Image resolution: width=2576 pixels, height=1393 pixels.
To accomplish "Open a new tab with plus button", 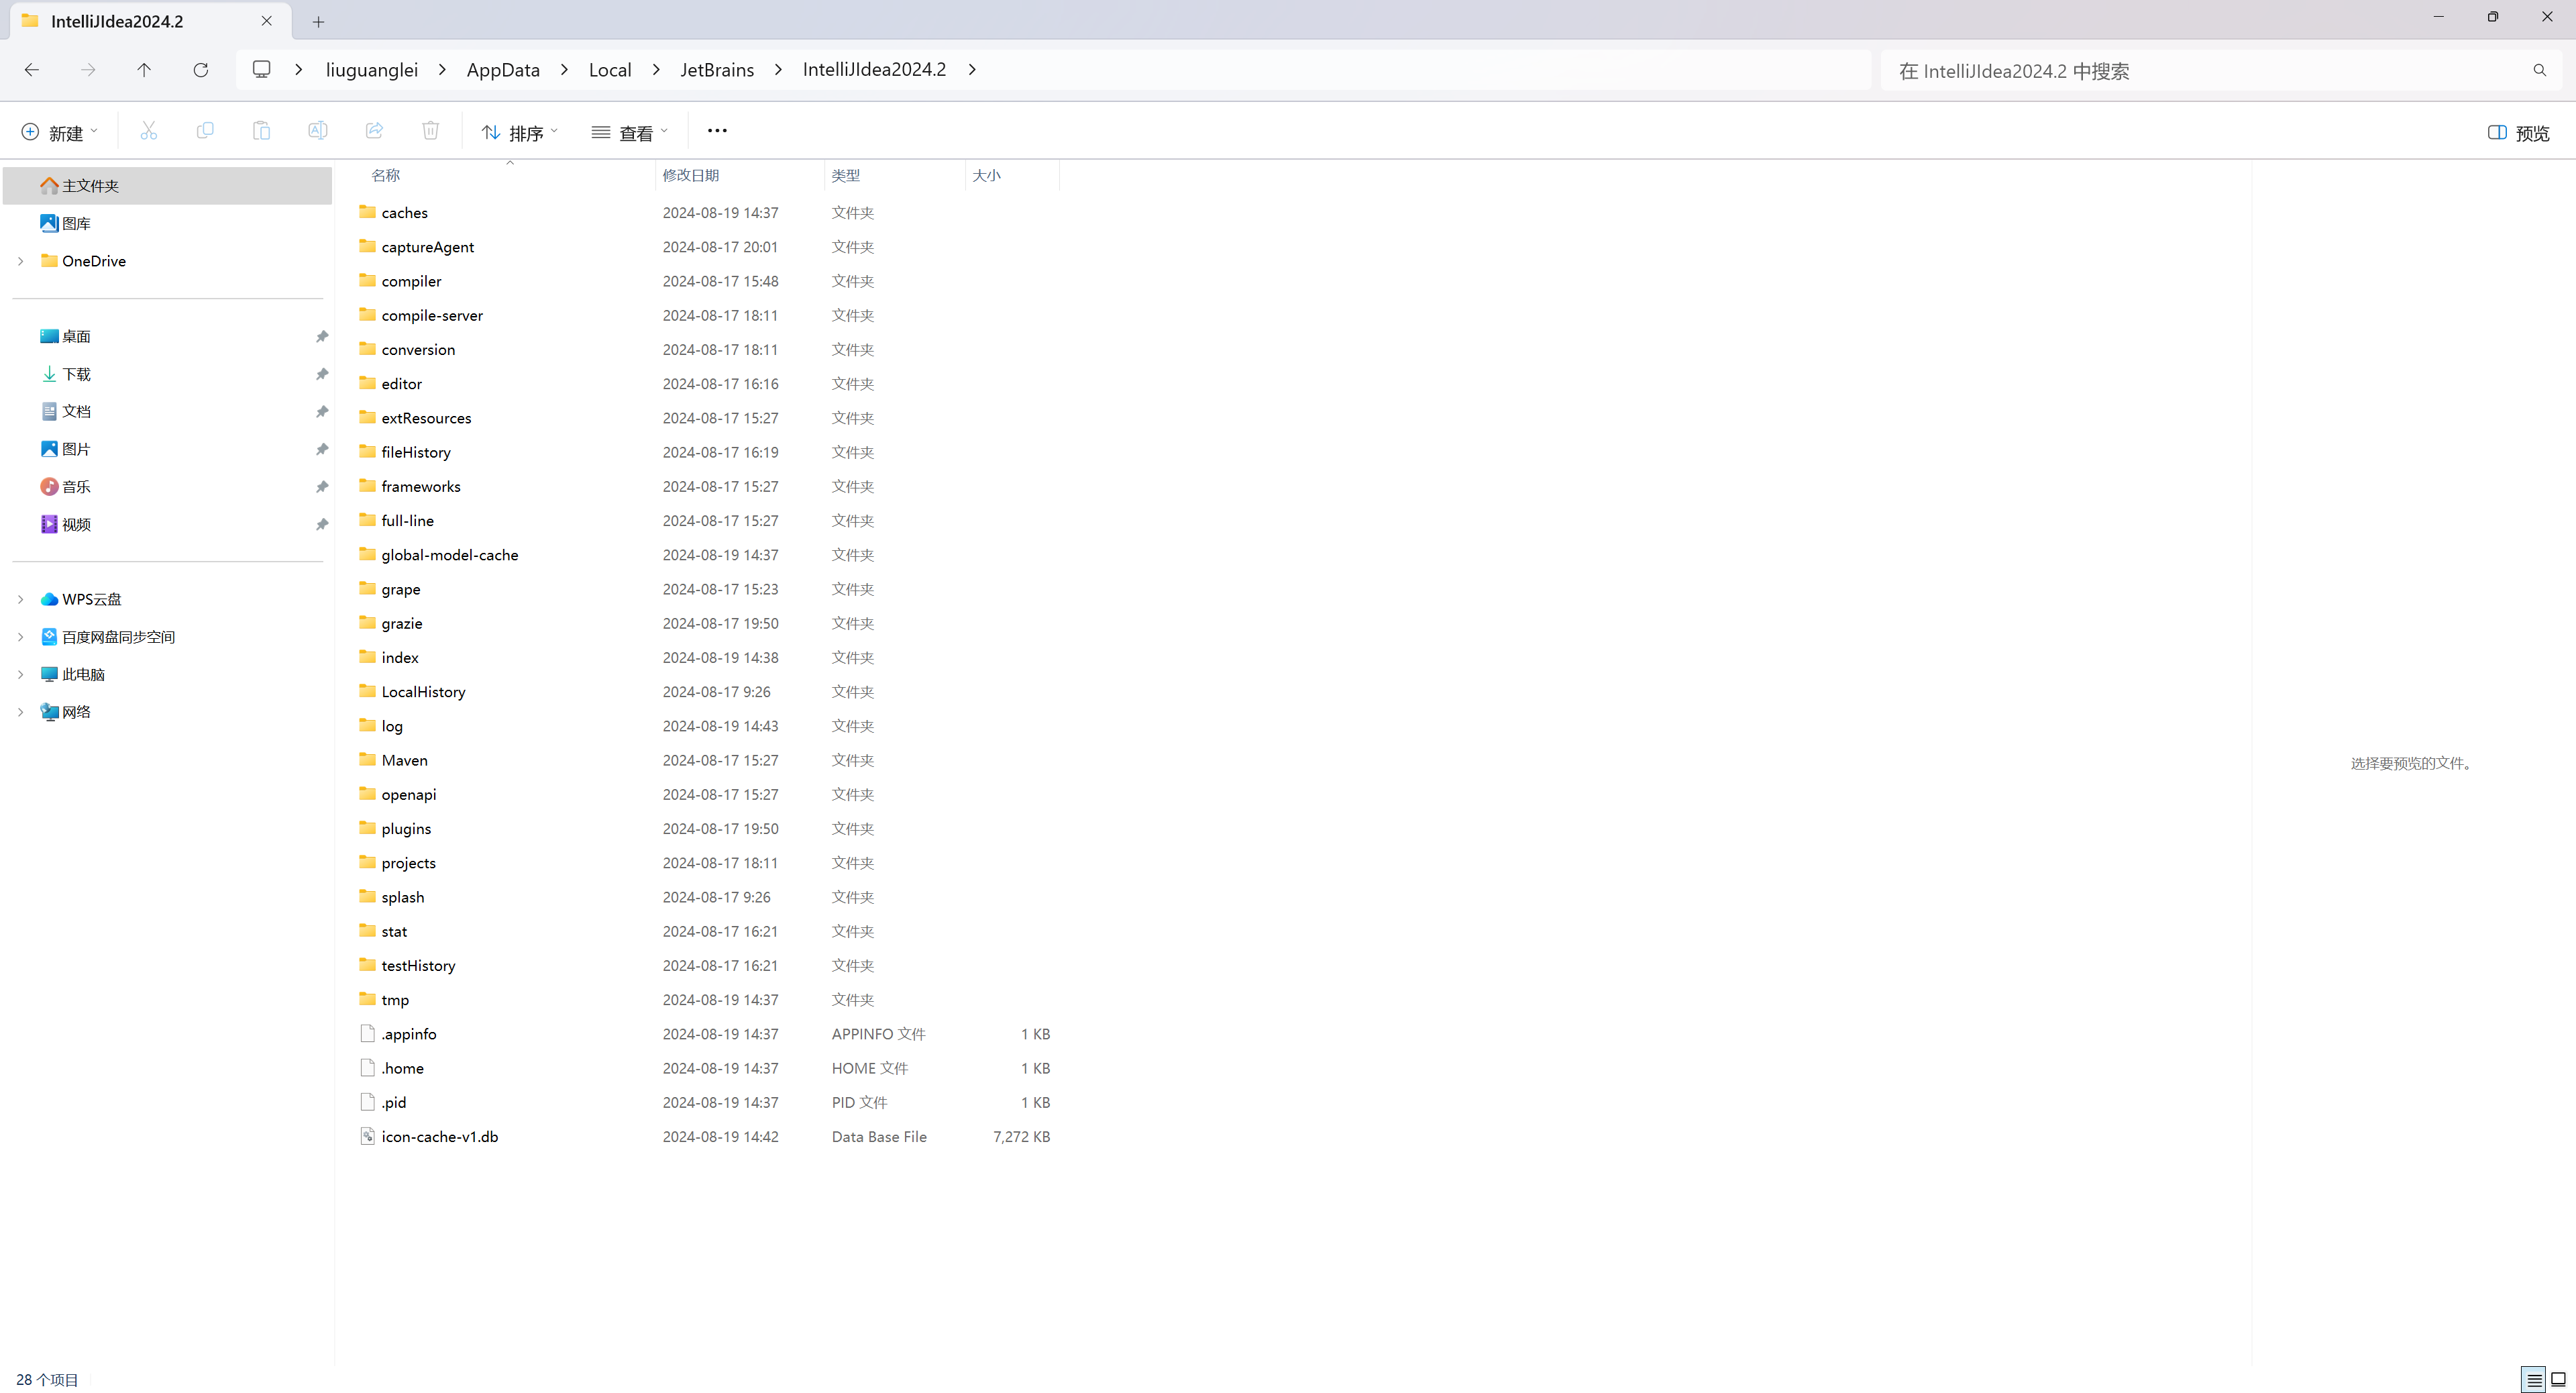I will tap(318, 21).
